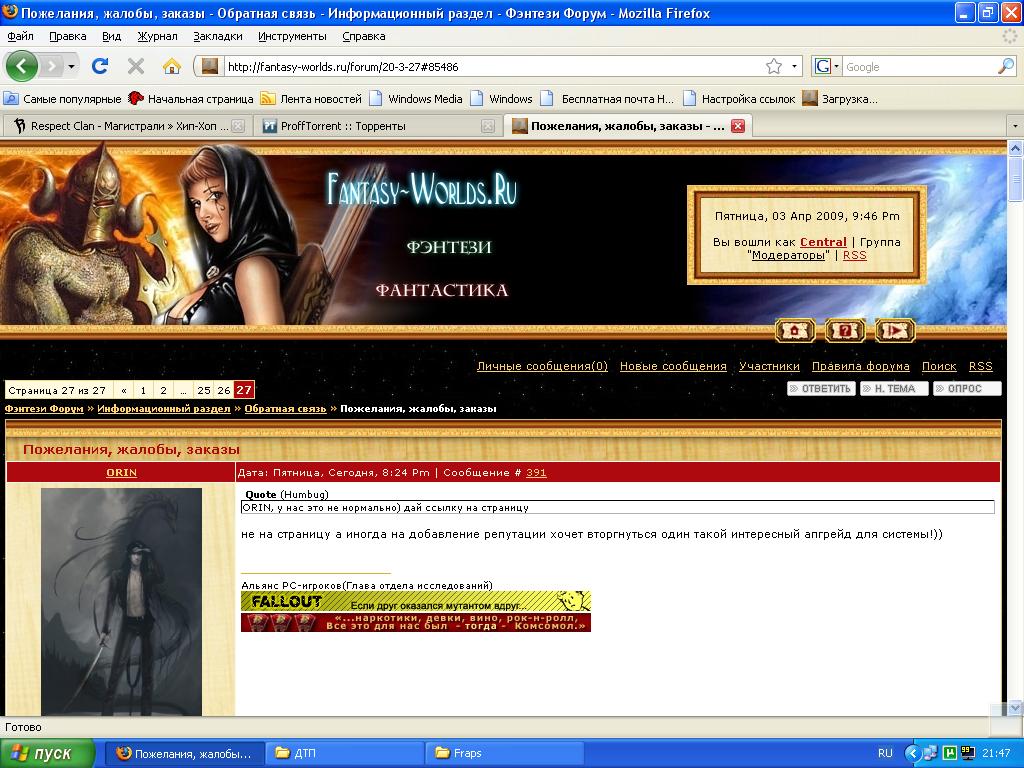The image size is (1024, 768).
Task: Click the site favicon in address bar
Action: point(210,66)
